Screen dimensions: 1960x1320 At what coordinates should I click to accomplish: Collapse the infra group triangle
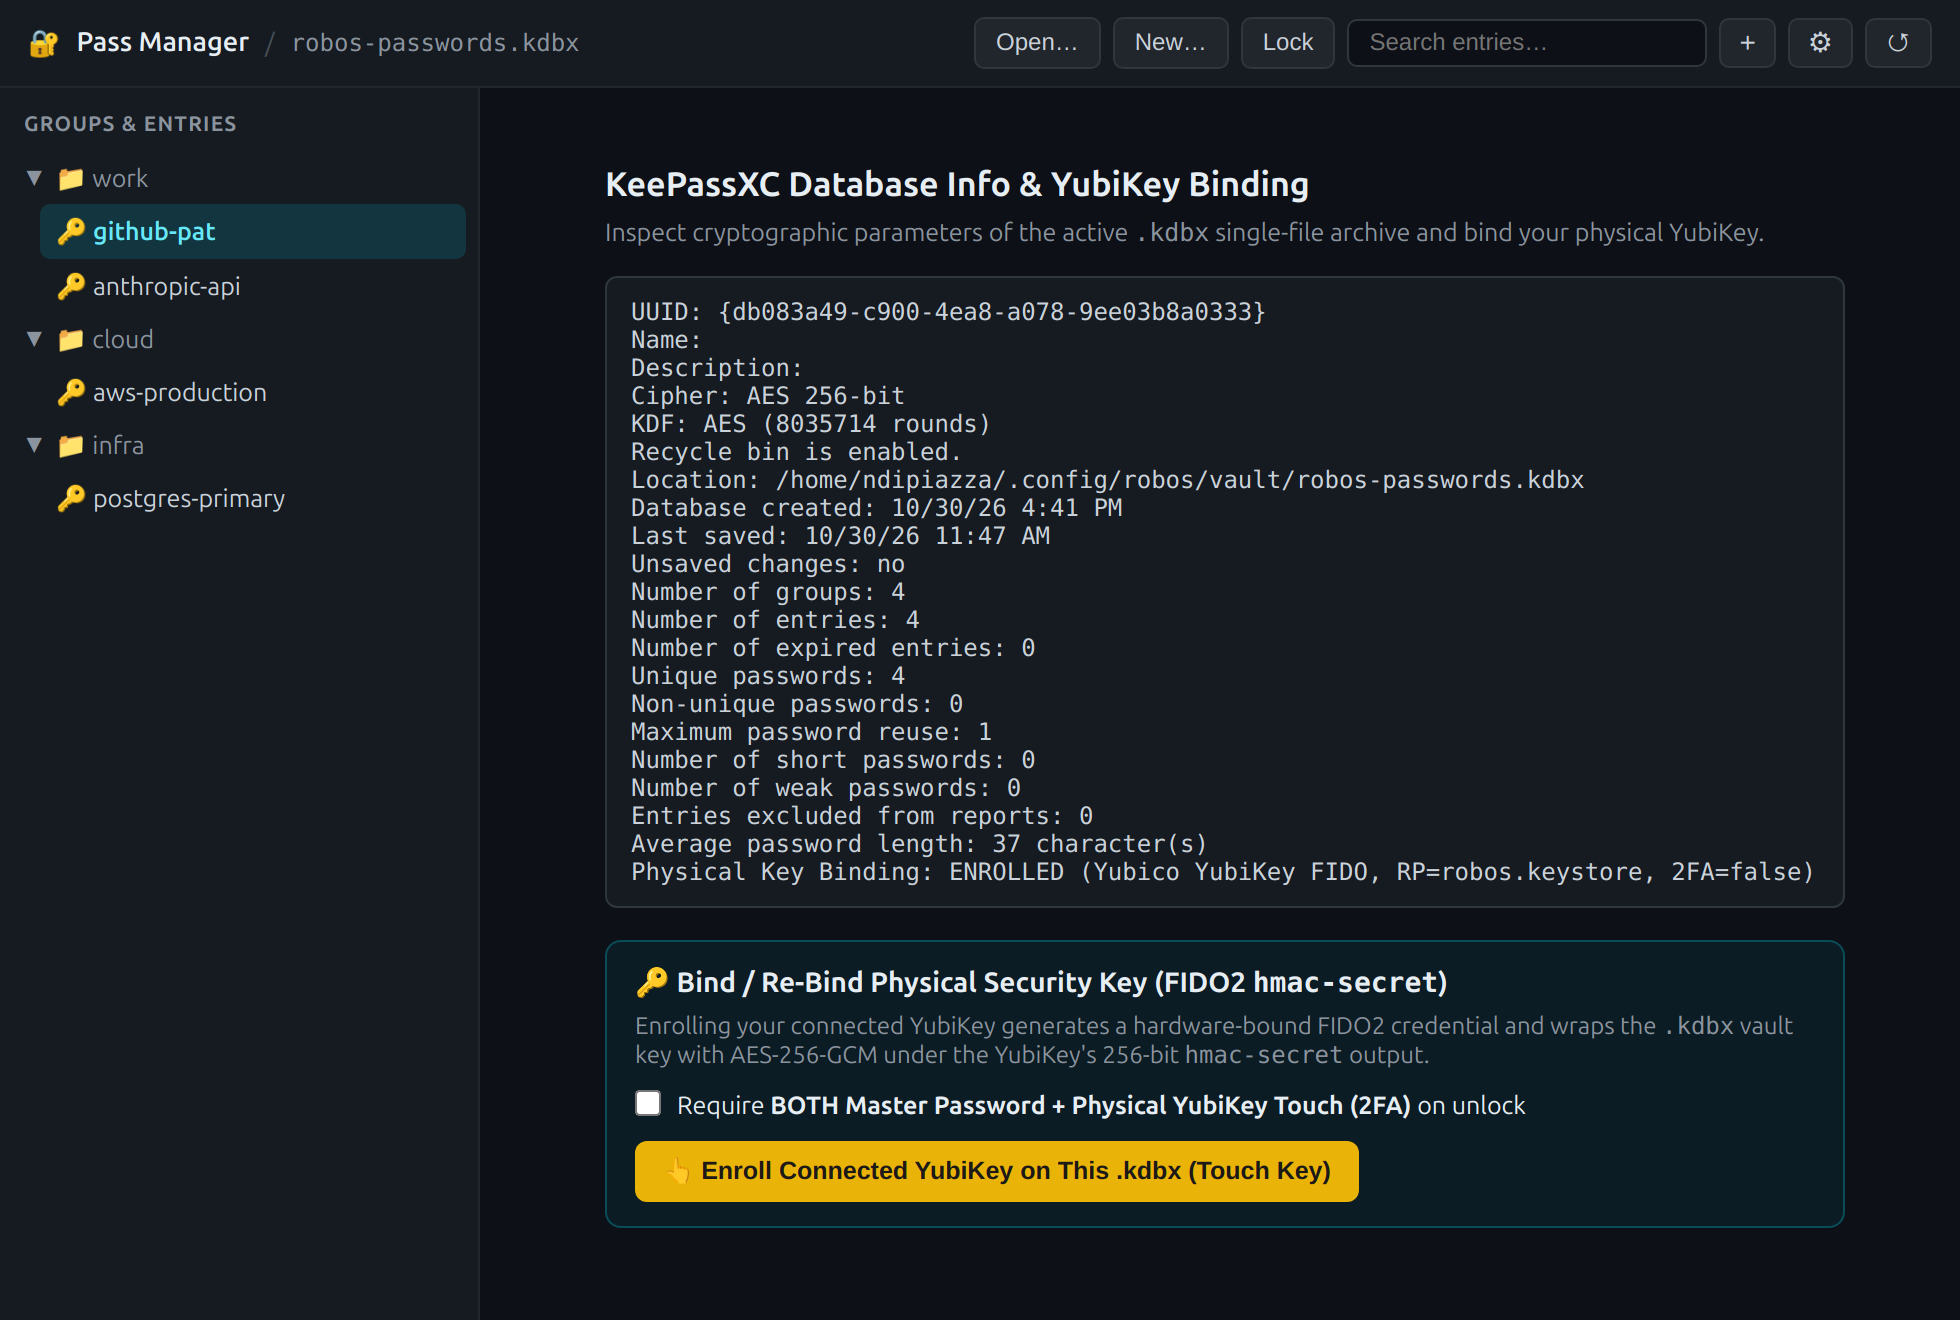pos(35,446)
